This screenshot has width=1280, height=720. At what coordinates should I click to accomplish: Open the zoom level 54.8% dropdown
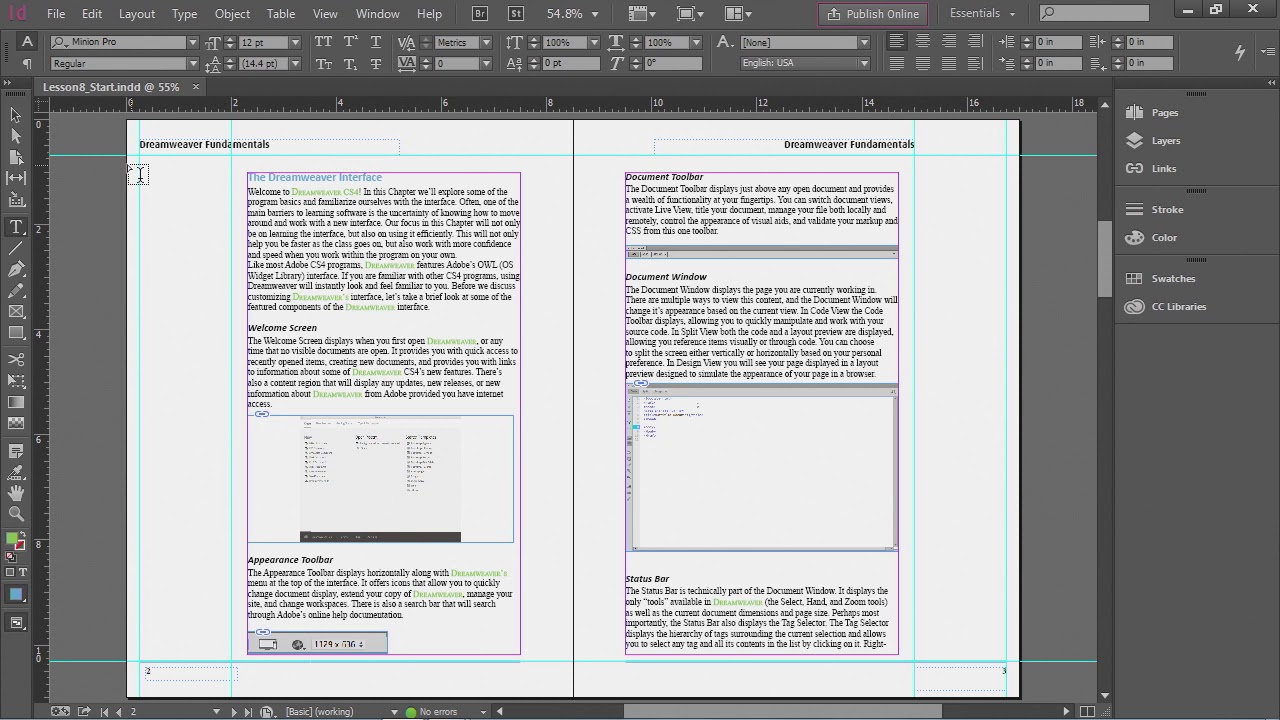[595, 14]
